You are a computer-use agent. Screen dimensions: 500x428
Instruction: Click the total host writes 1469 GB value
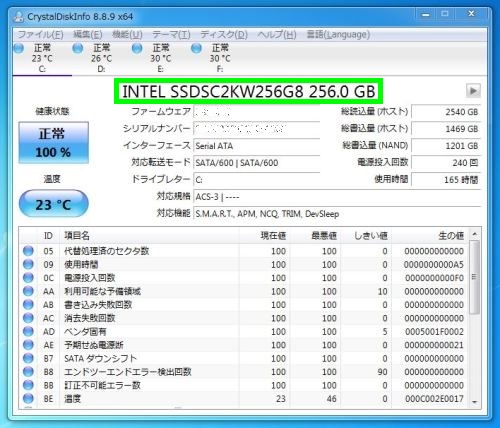click(446, 129)
